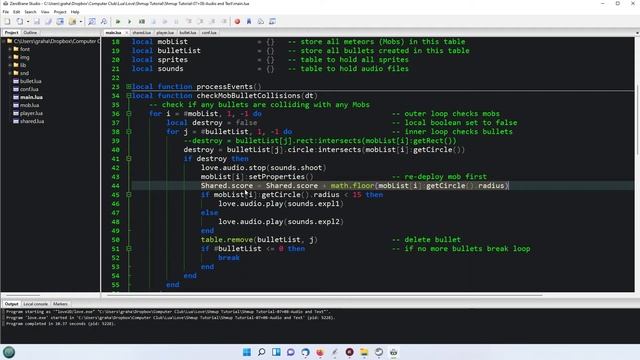Open the editor tab list dropdown arrow
Viewport: 640px width, 360px height.
pyautogui.click(x=637, y=33)
